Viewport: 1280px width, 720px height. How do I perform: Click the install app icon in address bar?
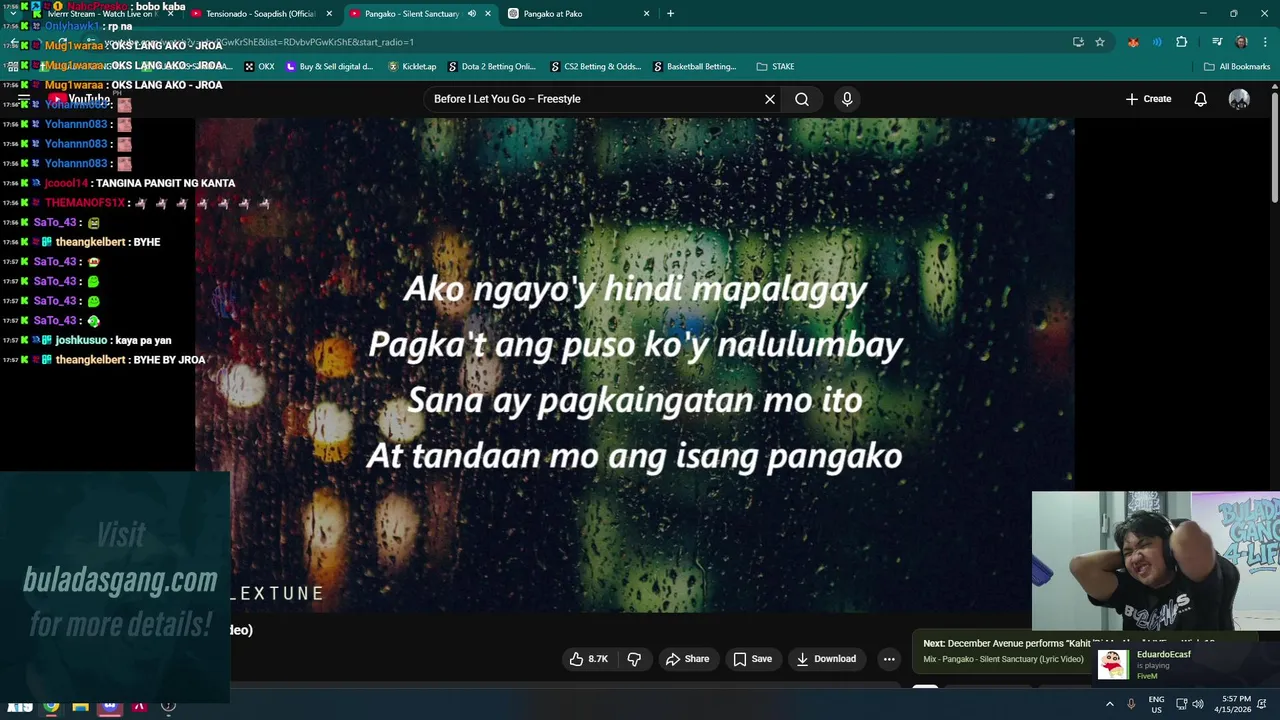point(1078,42)
